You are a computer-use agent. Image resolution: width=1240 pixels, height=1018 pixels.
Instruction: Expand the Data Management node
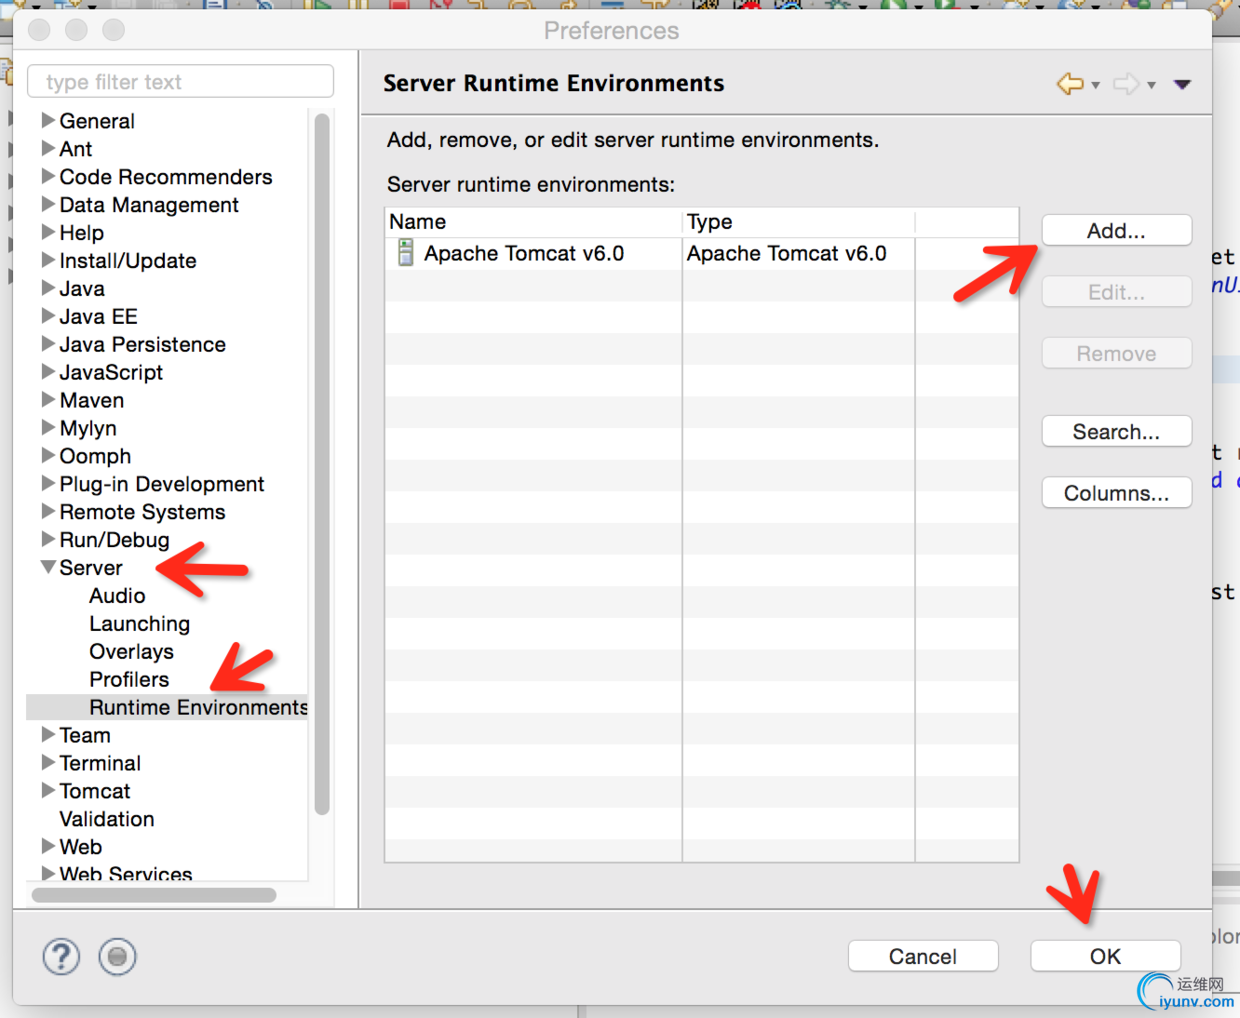pyautogui.click(x=48, y=204)
